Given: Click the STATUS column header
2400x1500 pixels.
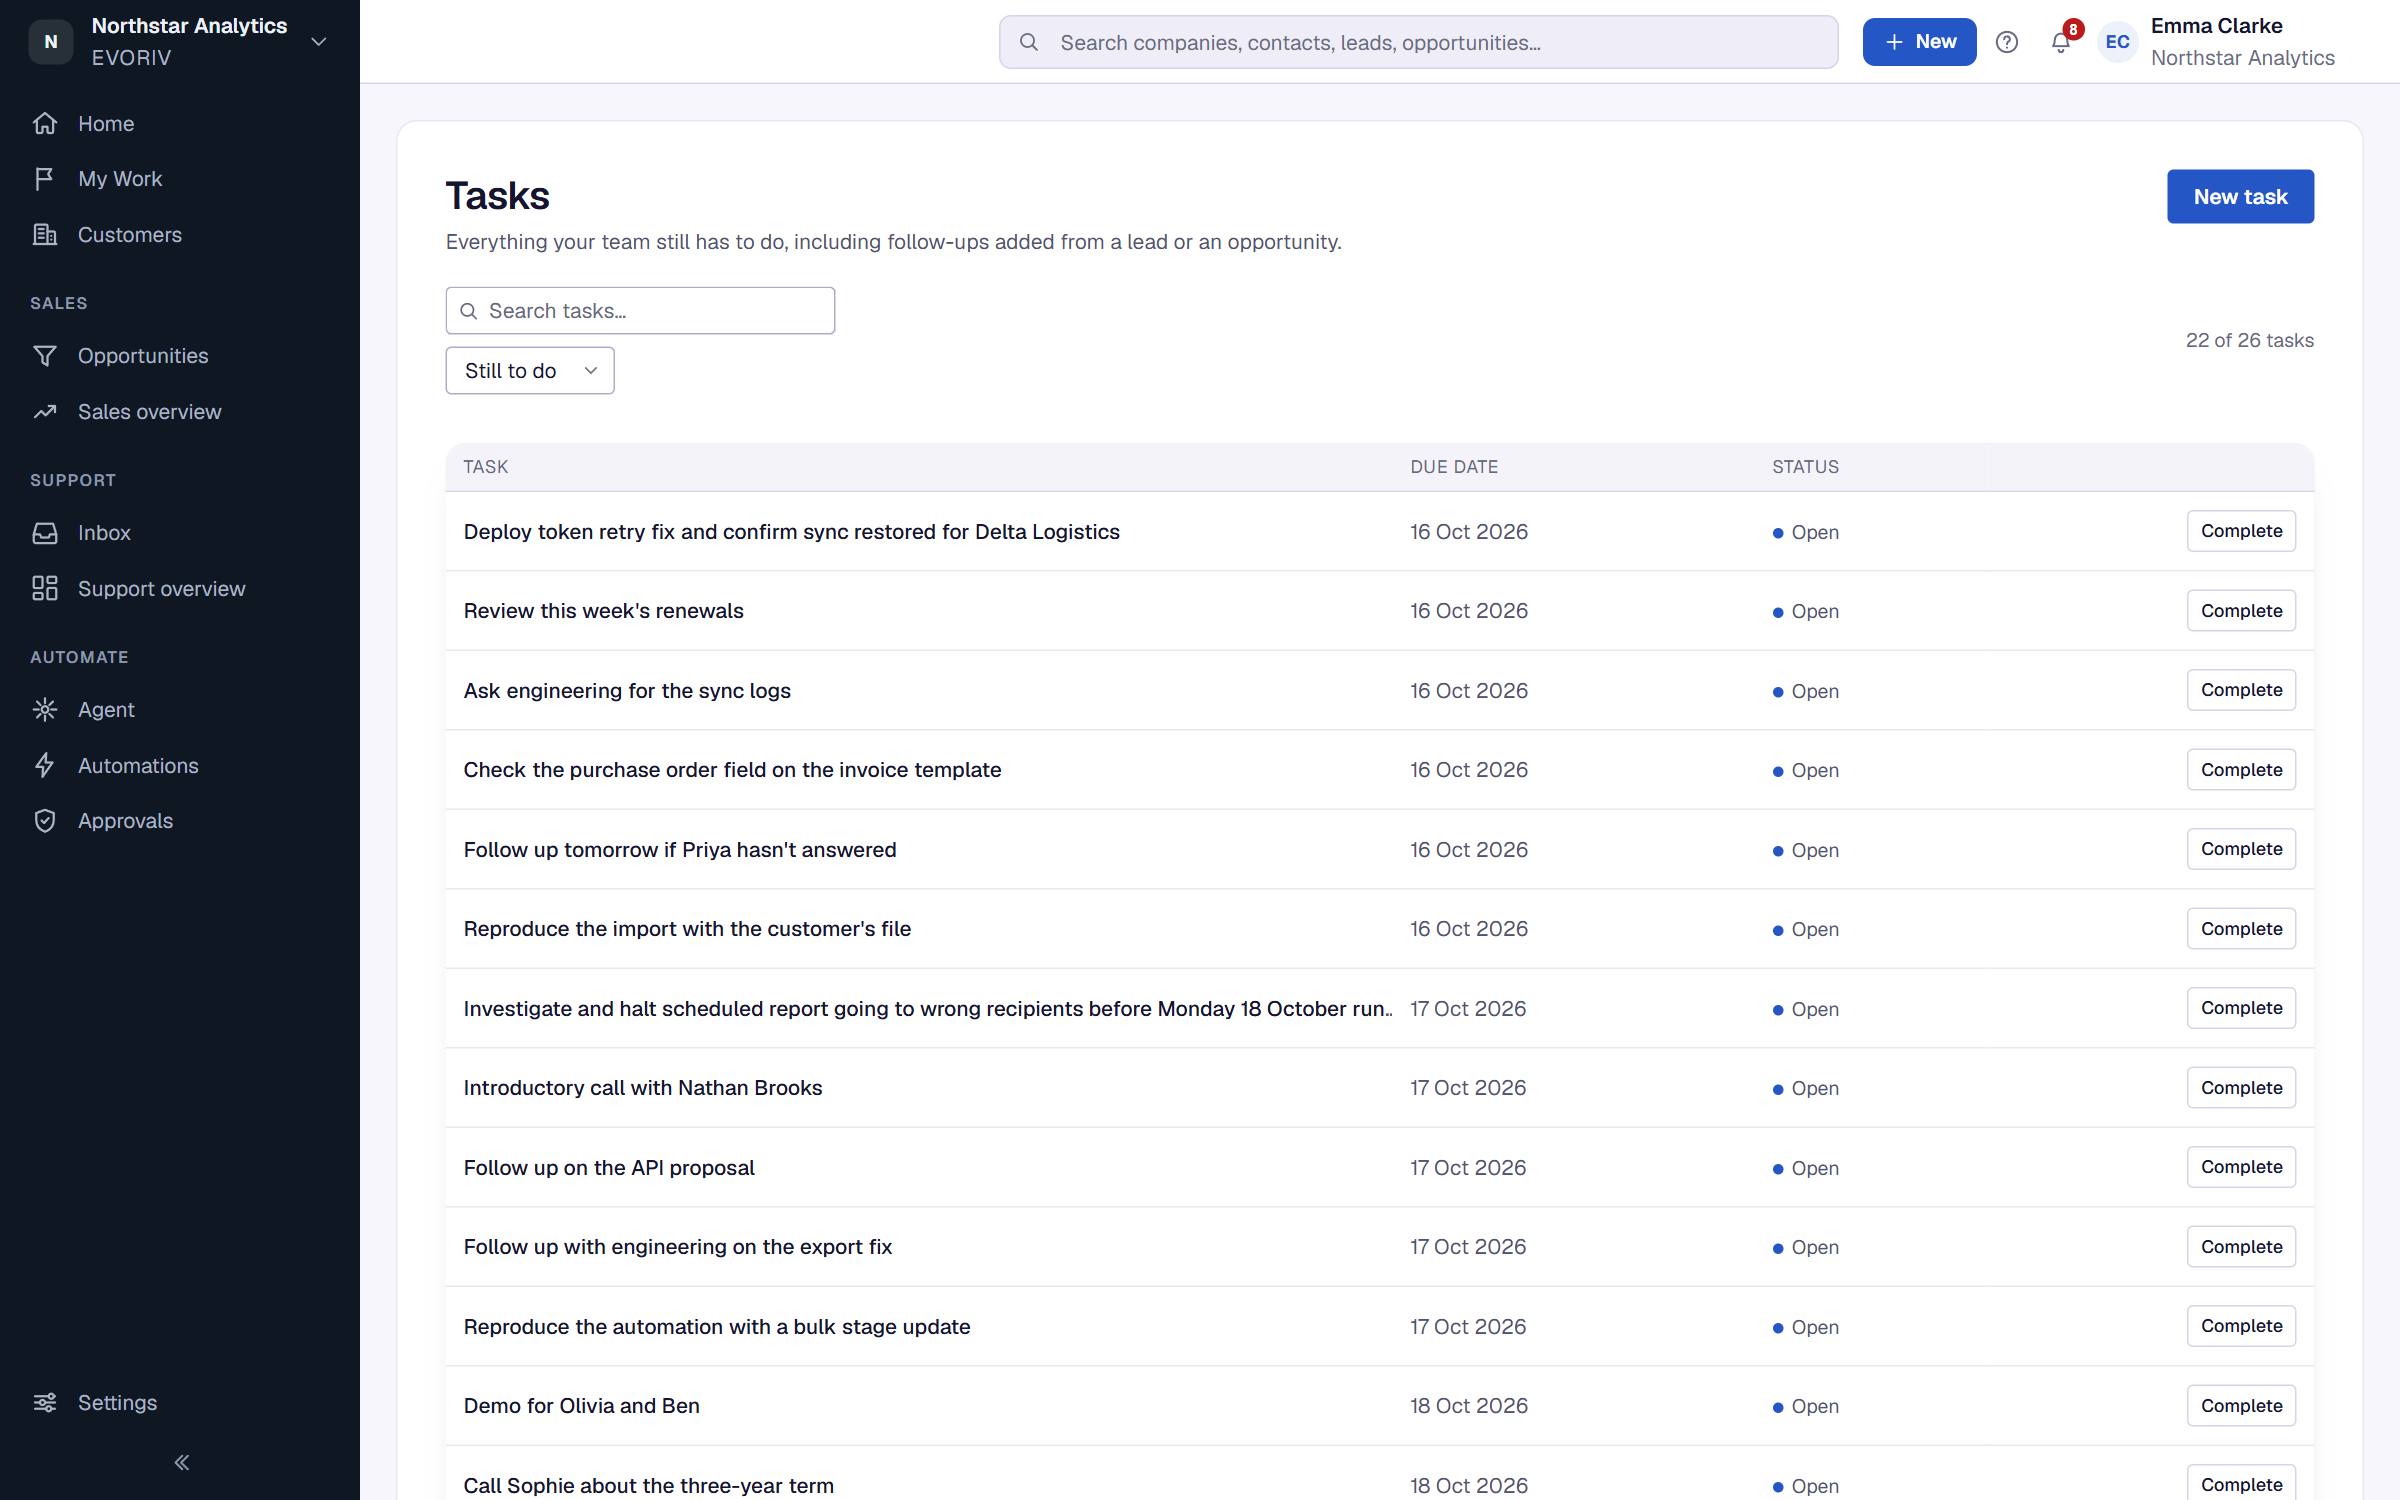Looking at the screenshot, I should click(x=1805, y=467).
